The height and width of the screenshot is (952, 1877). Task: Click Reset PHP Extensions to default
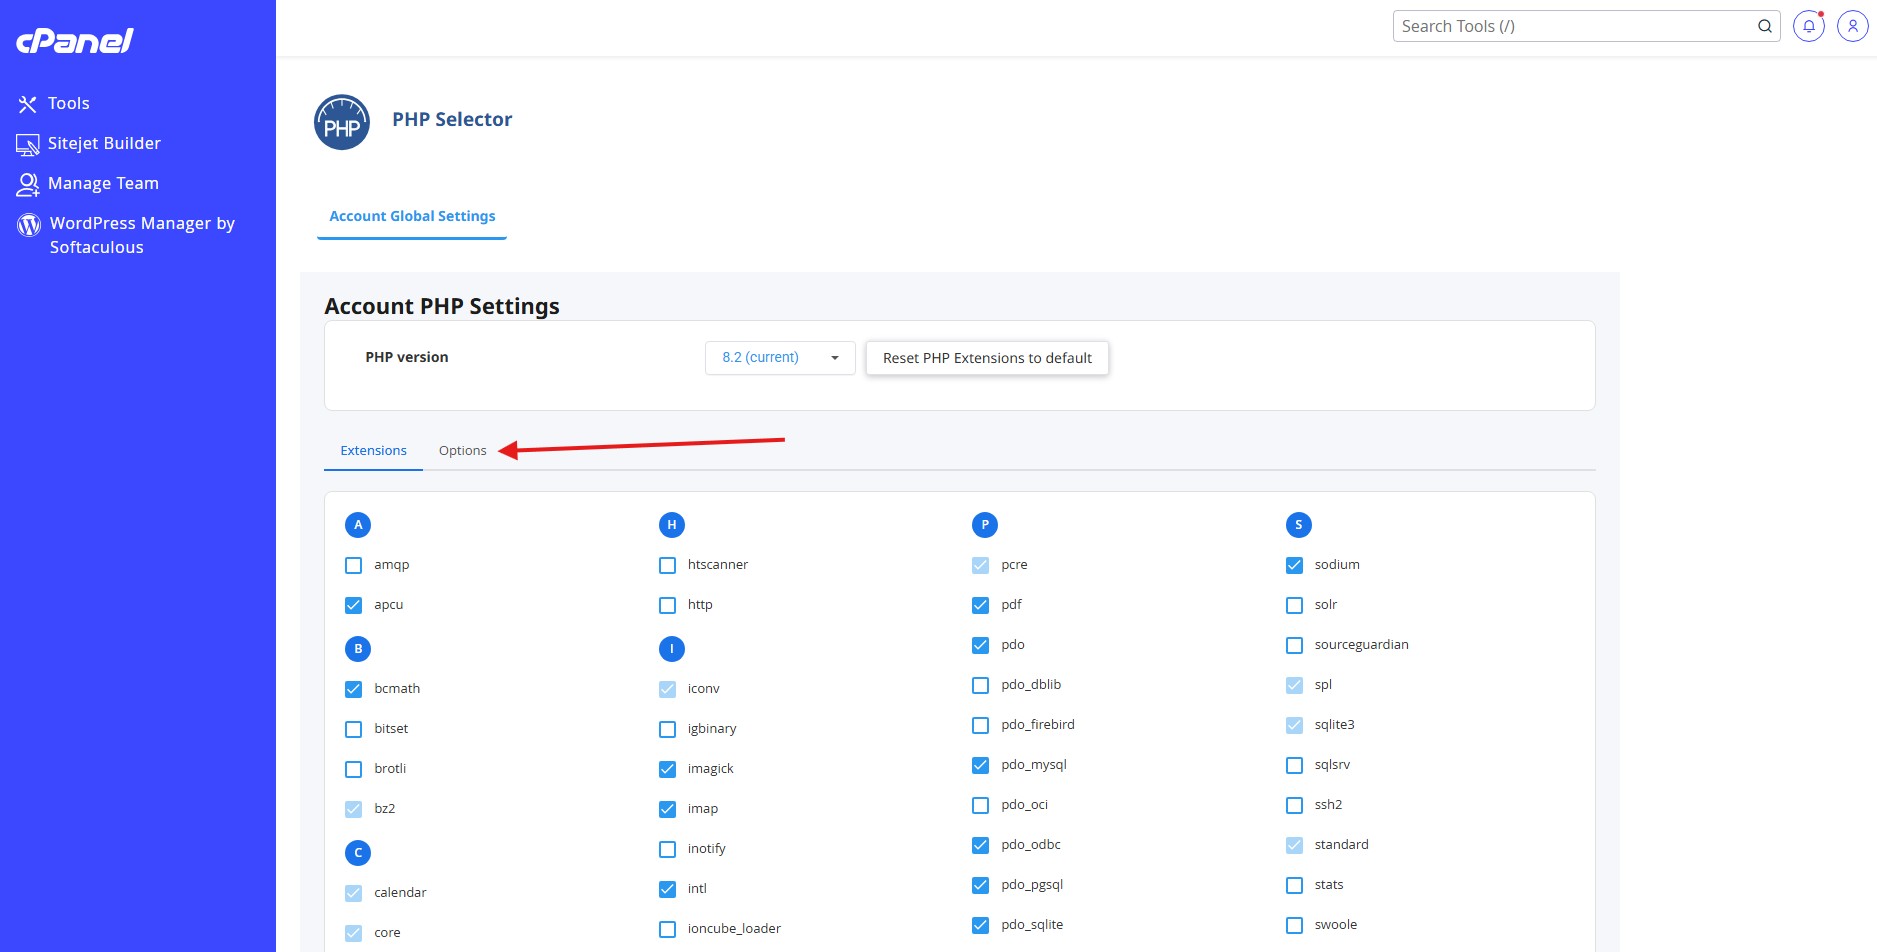(987, 358)
